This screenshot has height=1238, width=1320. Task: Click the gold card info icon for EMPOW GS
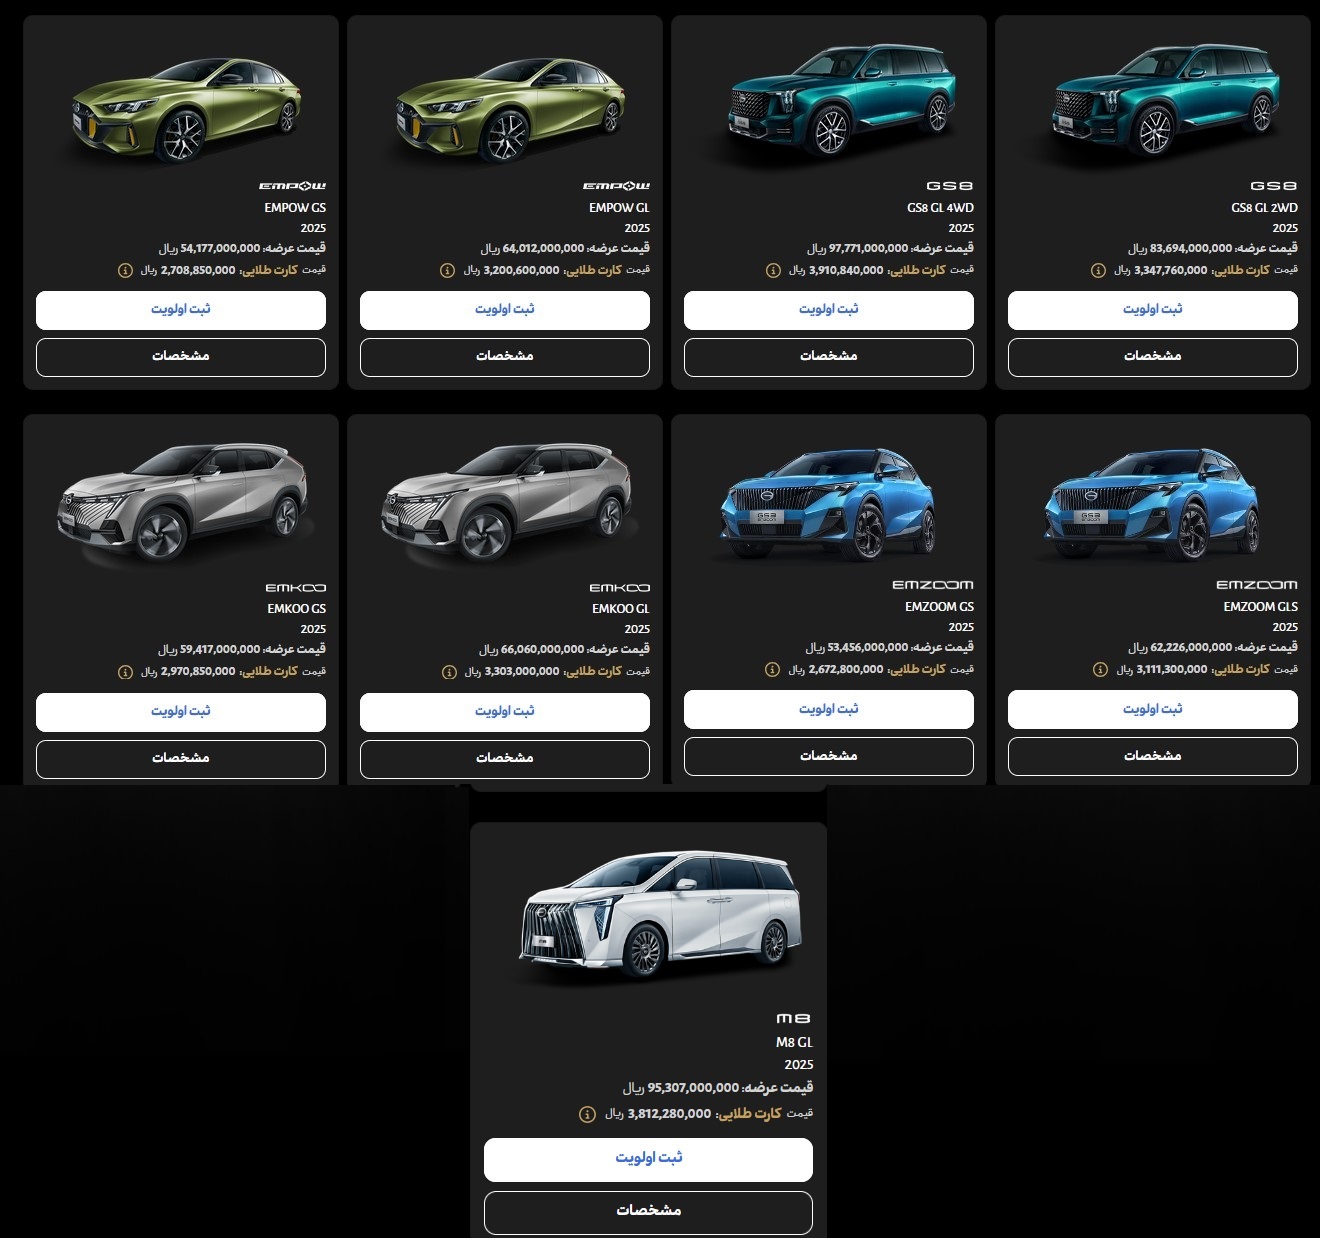pos(125,270)
